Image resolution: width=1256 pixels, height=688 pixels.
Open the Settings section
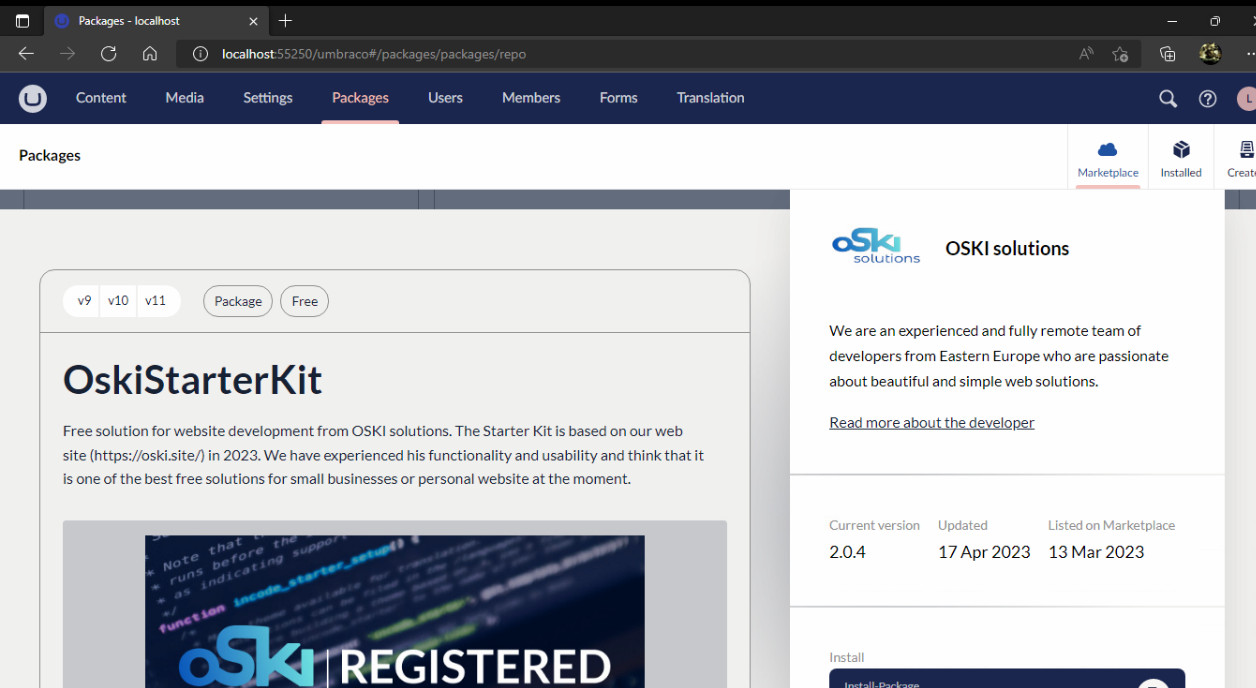(x=268, y=98)
